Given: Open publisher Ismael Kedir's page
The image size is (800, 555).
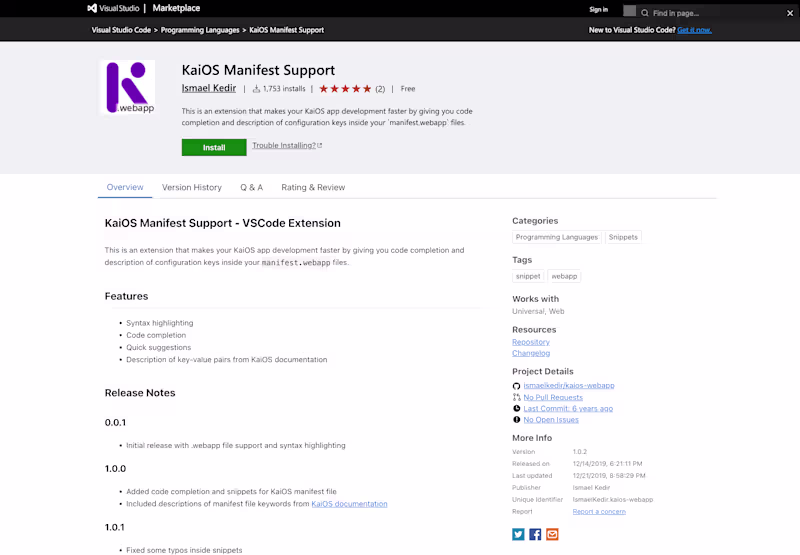Looking at the screenshot, I should point(209,88).
